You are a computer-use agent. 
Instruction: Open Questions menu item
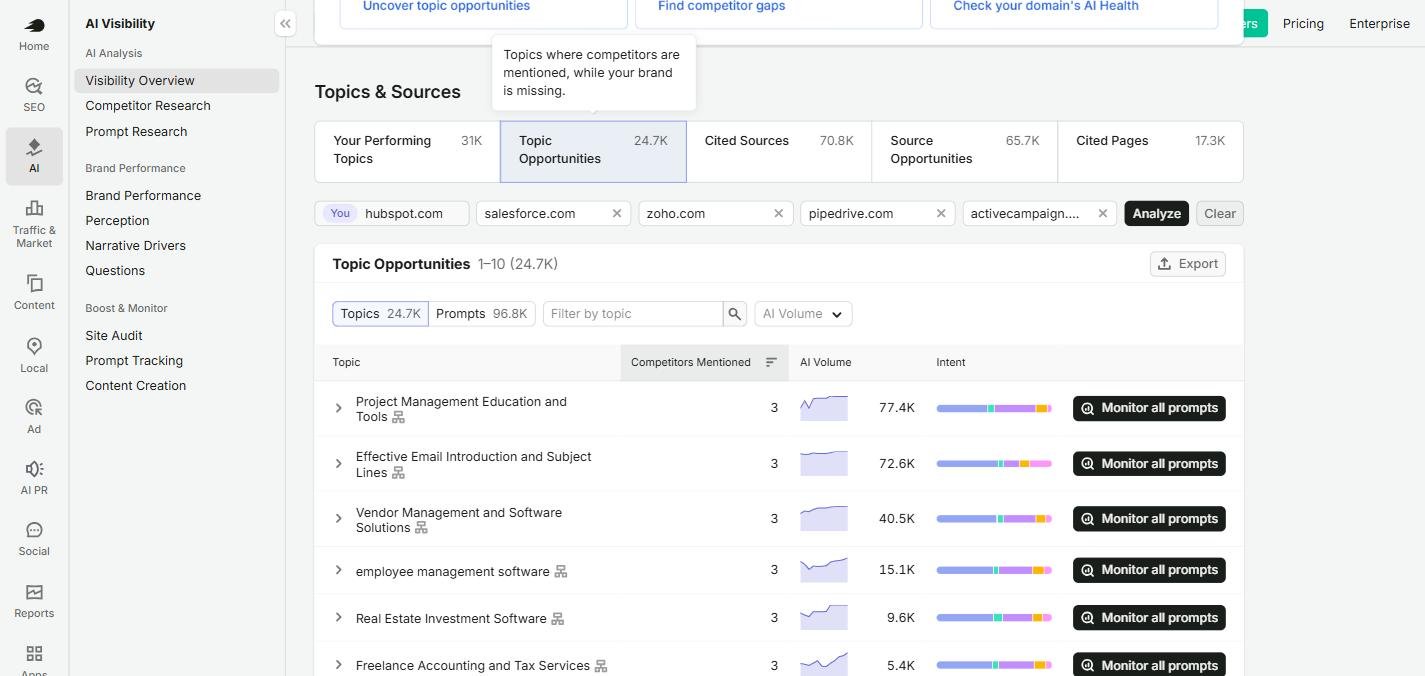(x=115, y=271)
